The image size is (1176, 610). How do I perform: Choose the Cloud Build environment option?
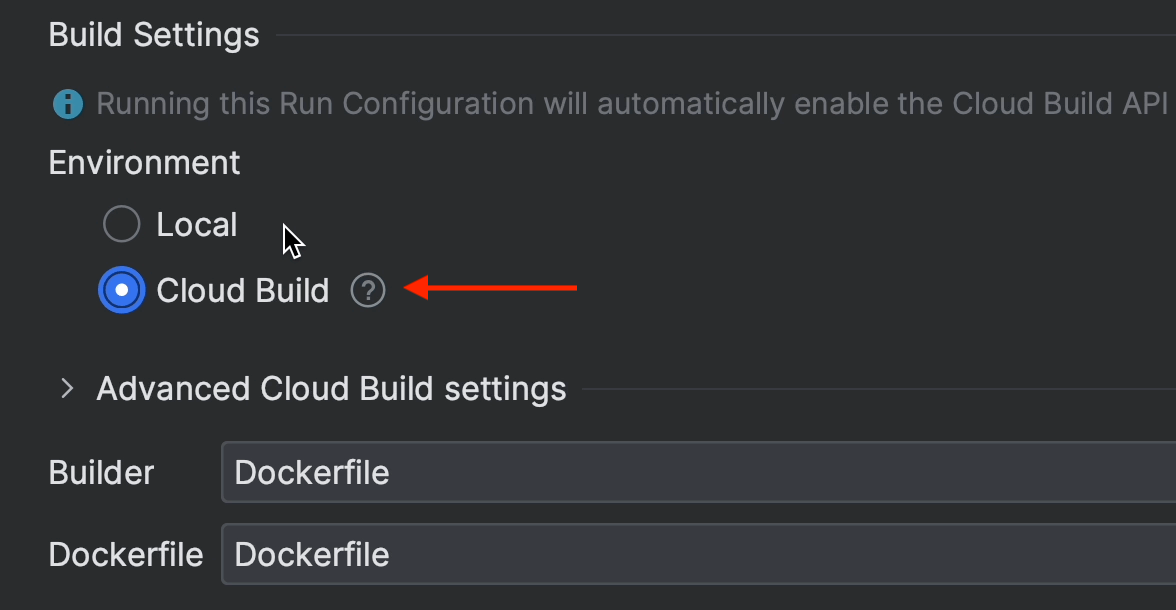(121, 290)
